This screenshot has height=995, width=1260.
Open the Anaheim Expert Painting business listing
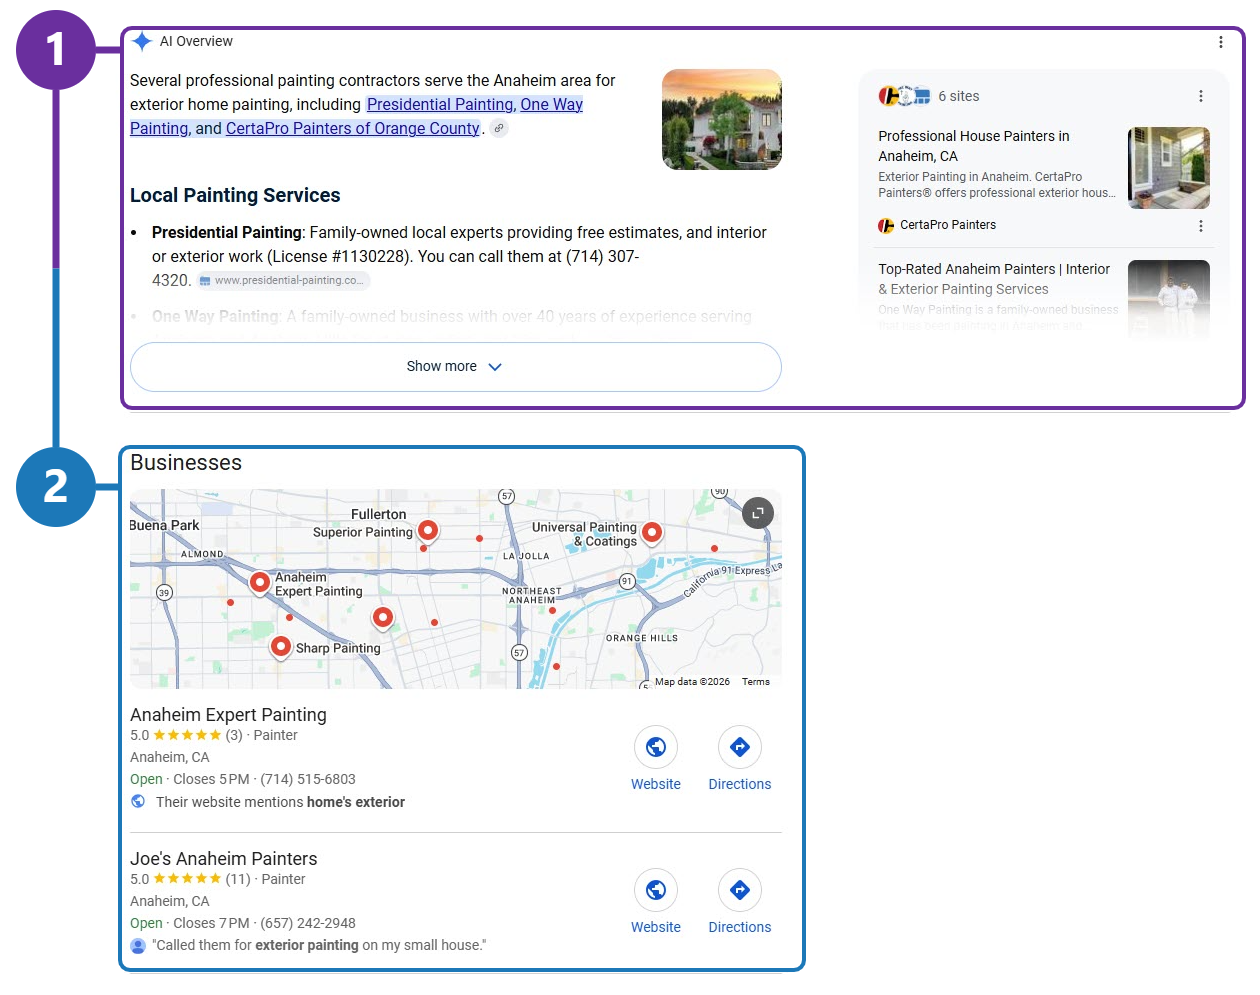(x=228, y=715)
